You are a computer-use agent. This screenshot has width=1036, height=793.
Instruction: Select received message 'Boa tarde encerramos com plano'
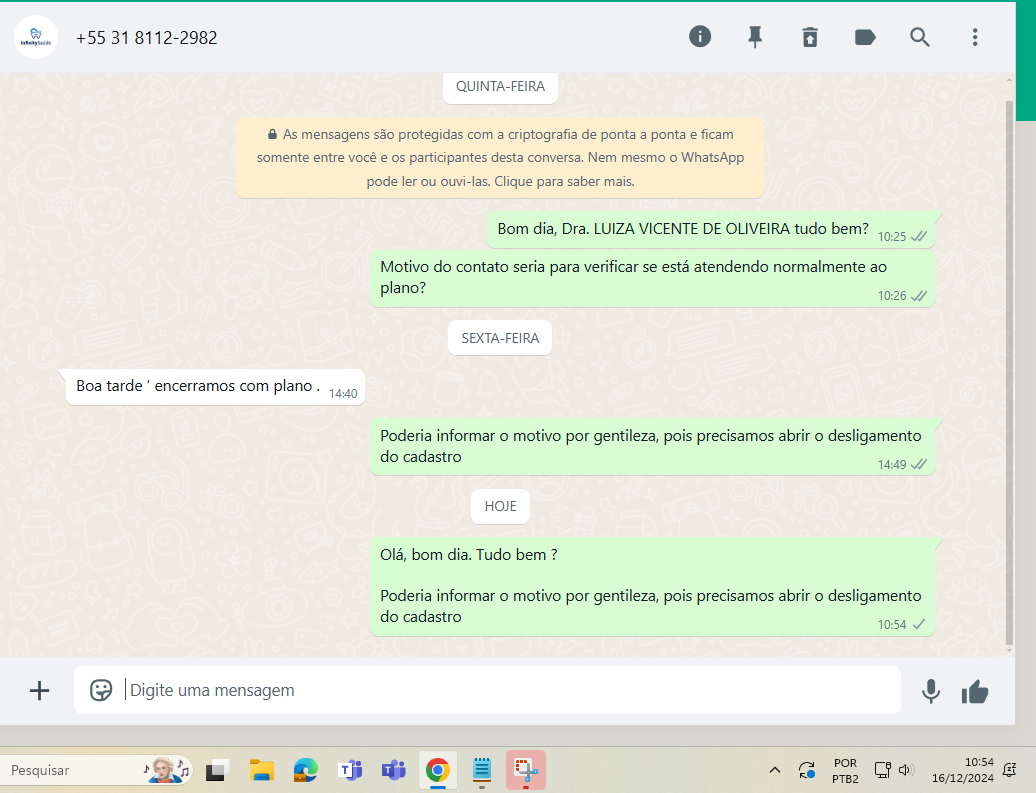215,387
